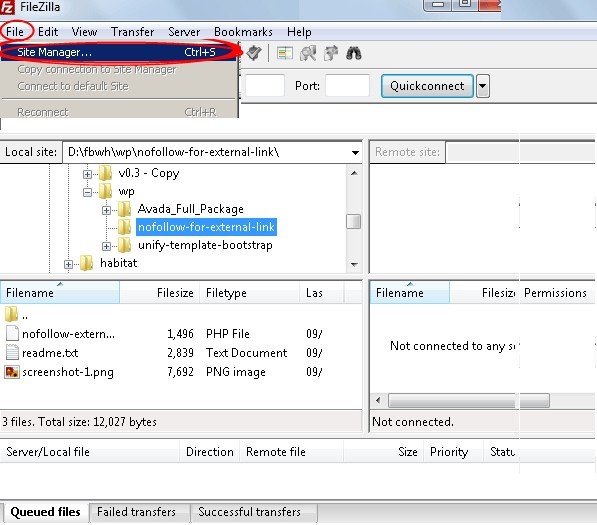The image size is (597, 525).
Task: Click the v0.3 - Copy folder icon
Action: tap(105, 173)
